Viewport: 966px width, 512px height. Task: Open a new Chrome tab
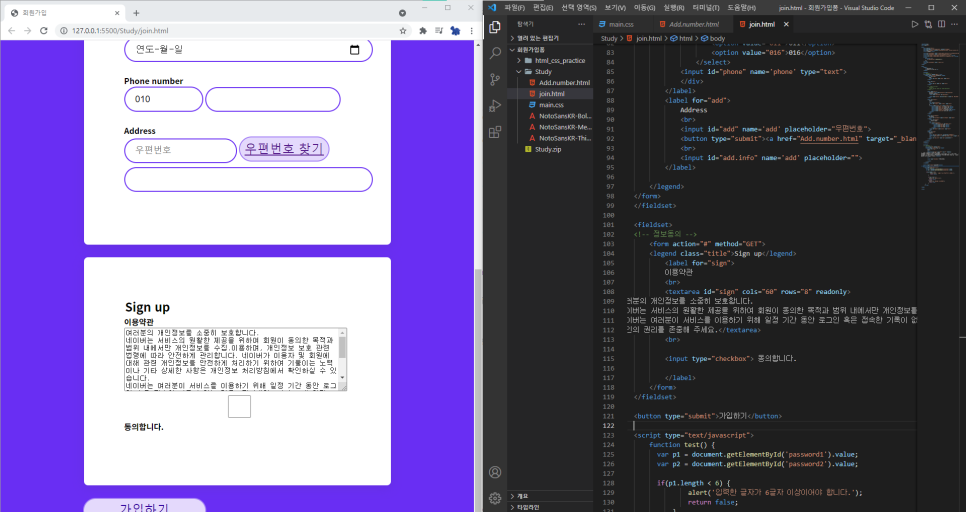point(136,13)
